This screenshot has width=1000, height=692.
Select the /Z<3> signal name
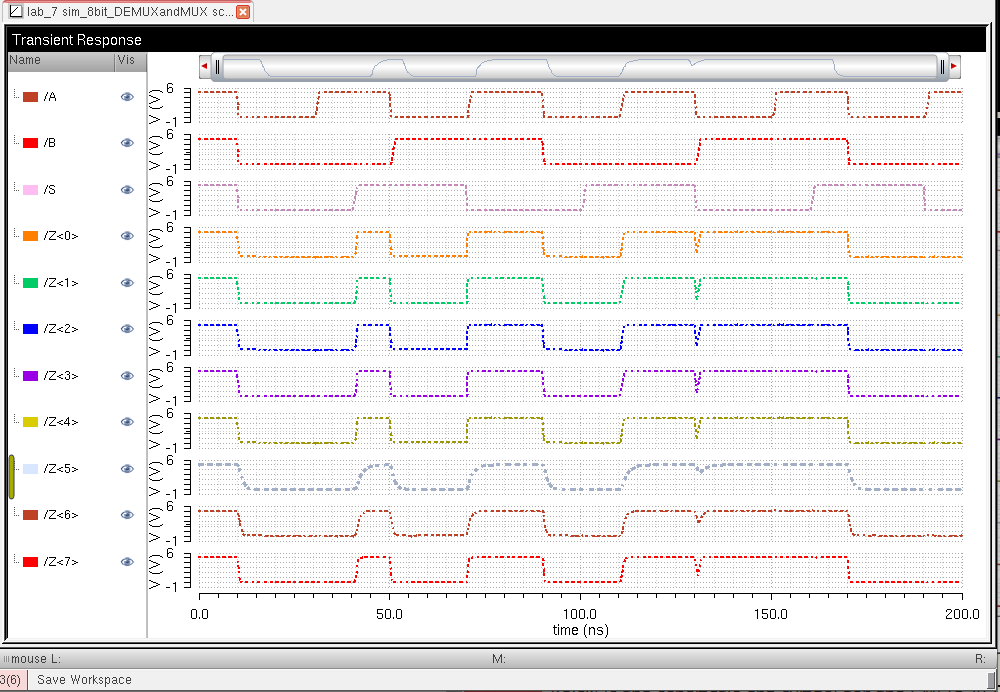(61, 376)
